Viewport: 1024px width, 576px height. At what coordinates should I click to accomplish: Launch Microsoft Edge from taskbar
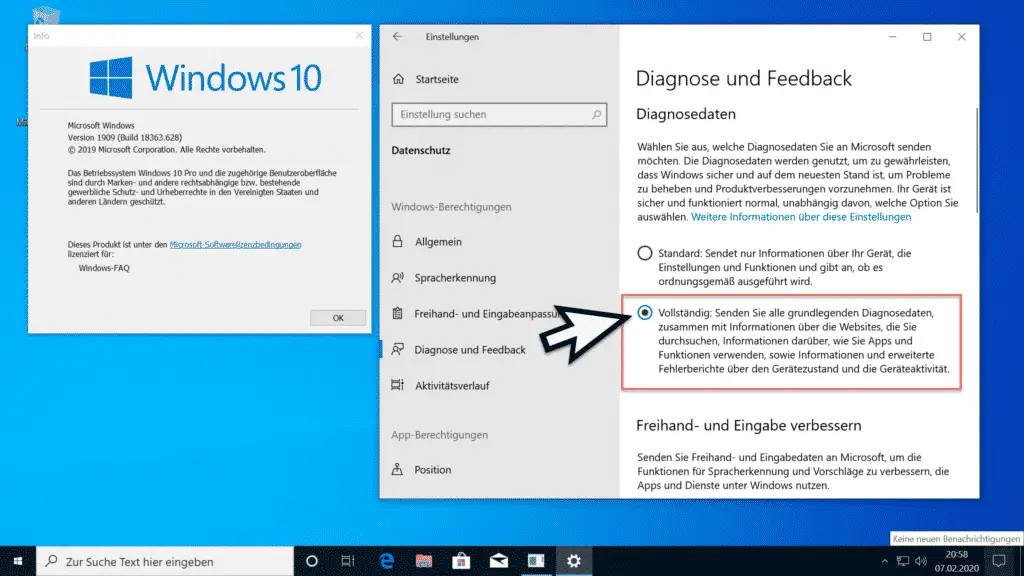[x=387, y=561]
